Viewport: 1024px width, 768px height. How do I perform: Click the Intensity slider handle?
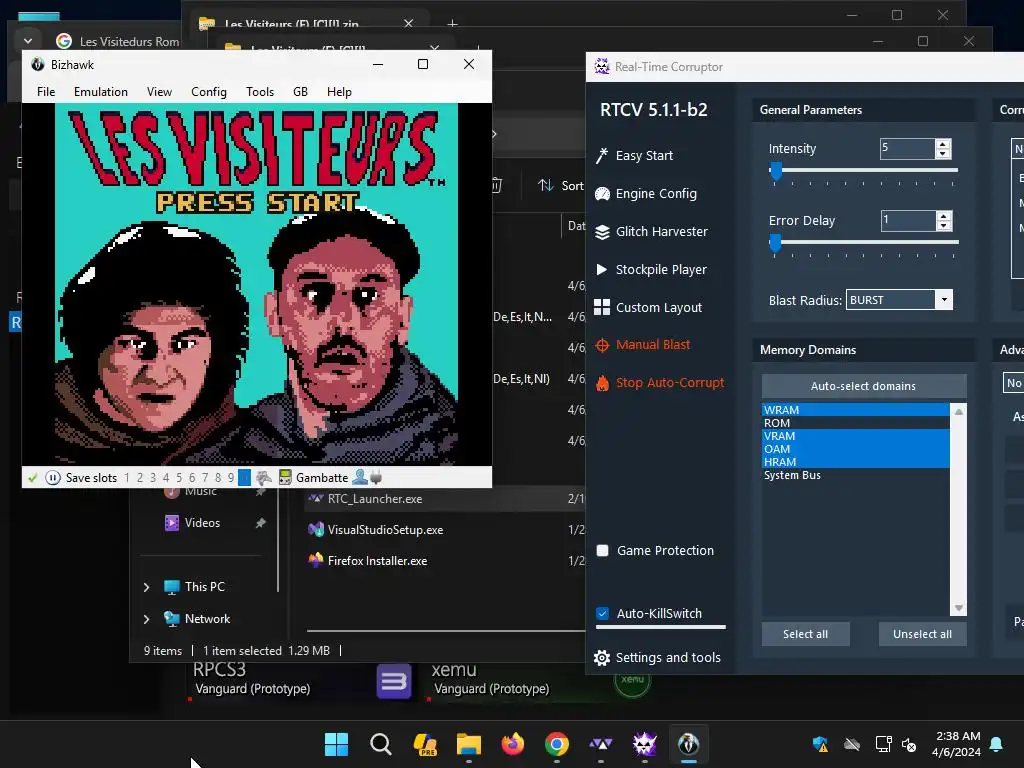(776, 171)
